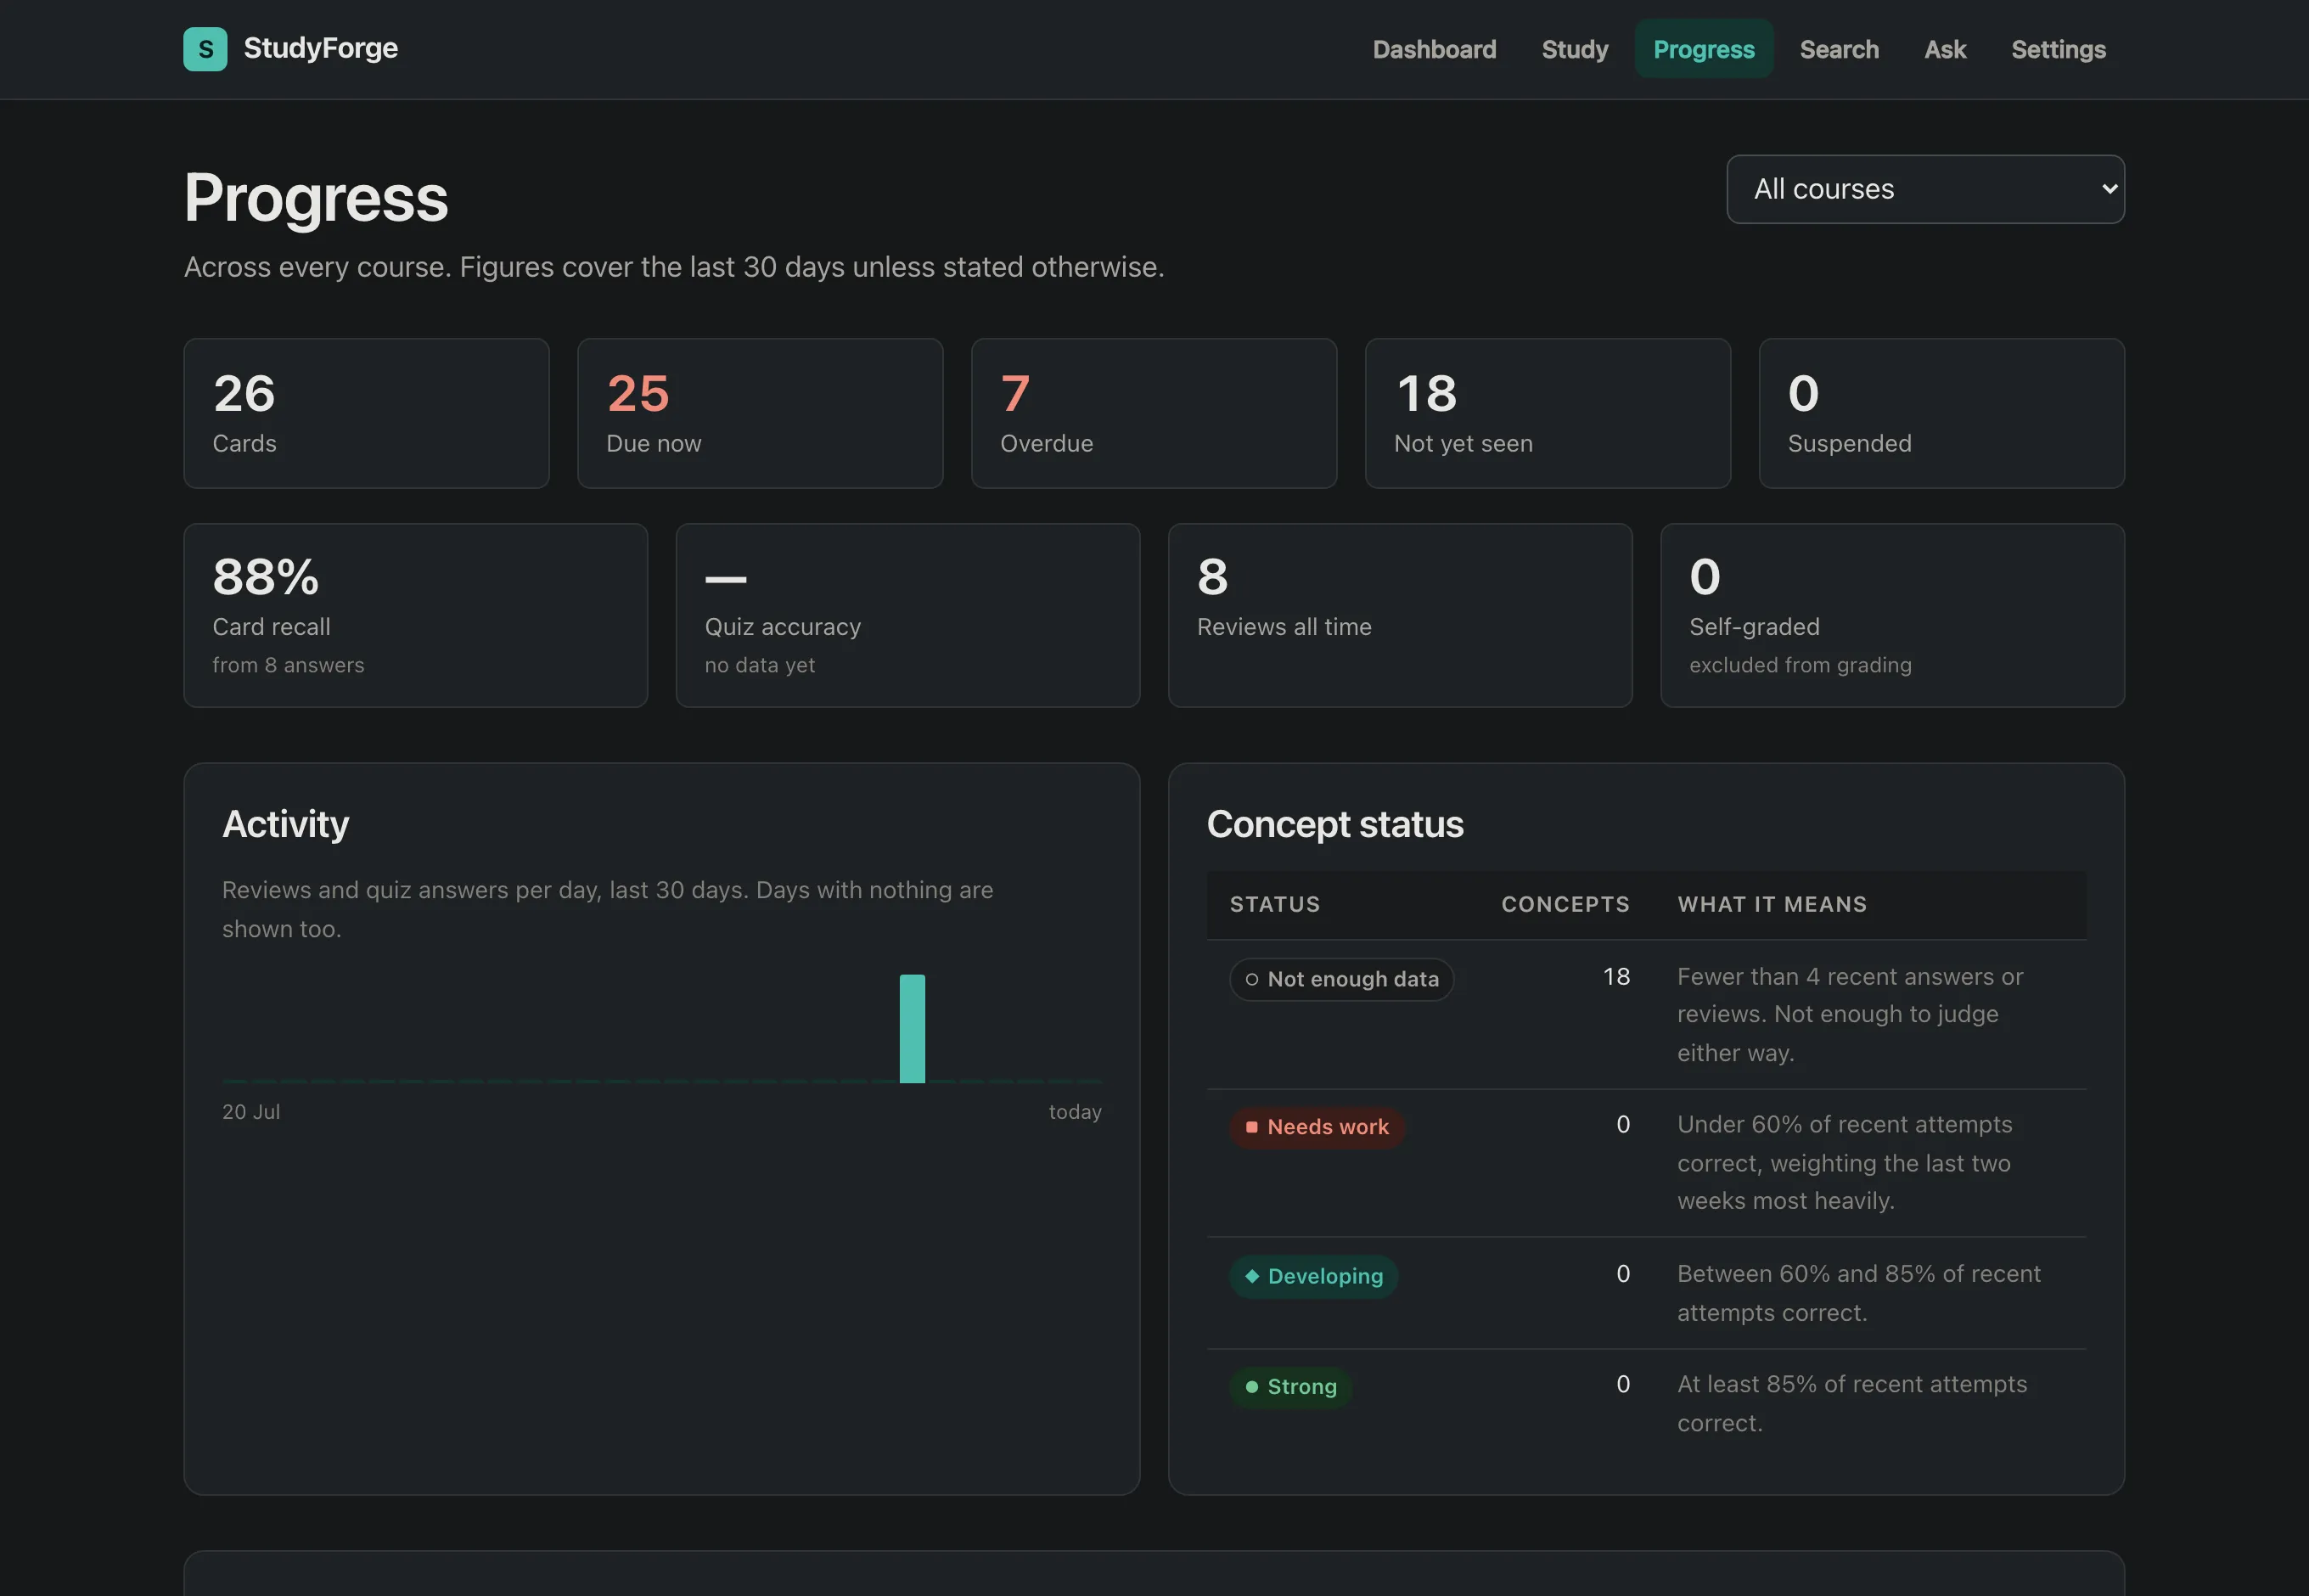Viewport: 2309px width, 1596px height.
Task: Click the 25 Due now stat card
Action: pyautogui.click(x=760, y=413)
